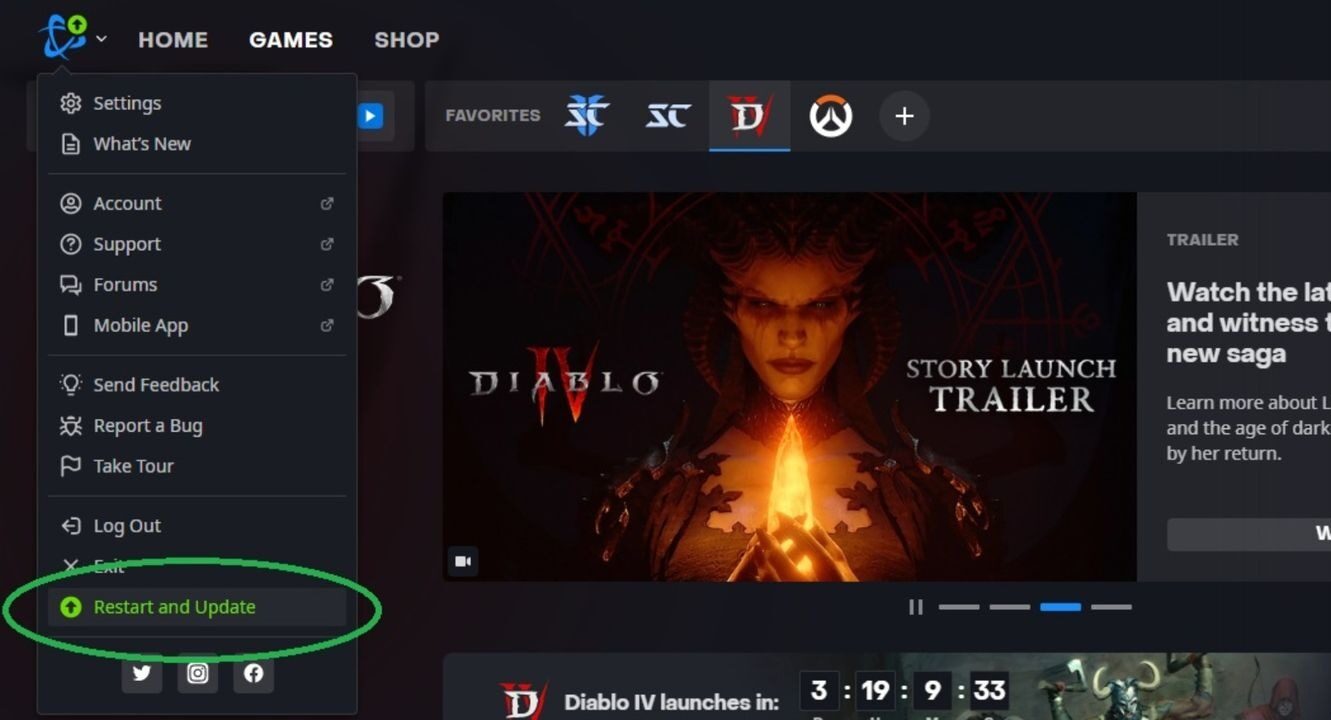This screenshot has width=1331, height=720.
Task: Select StarCraft Remastered in favorites bar
Action: (x=667, y=116)
